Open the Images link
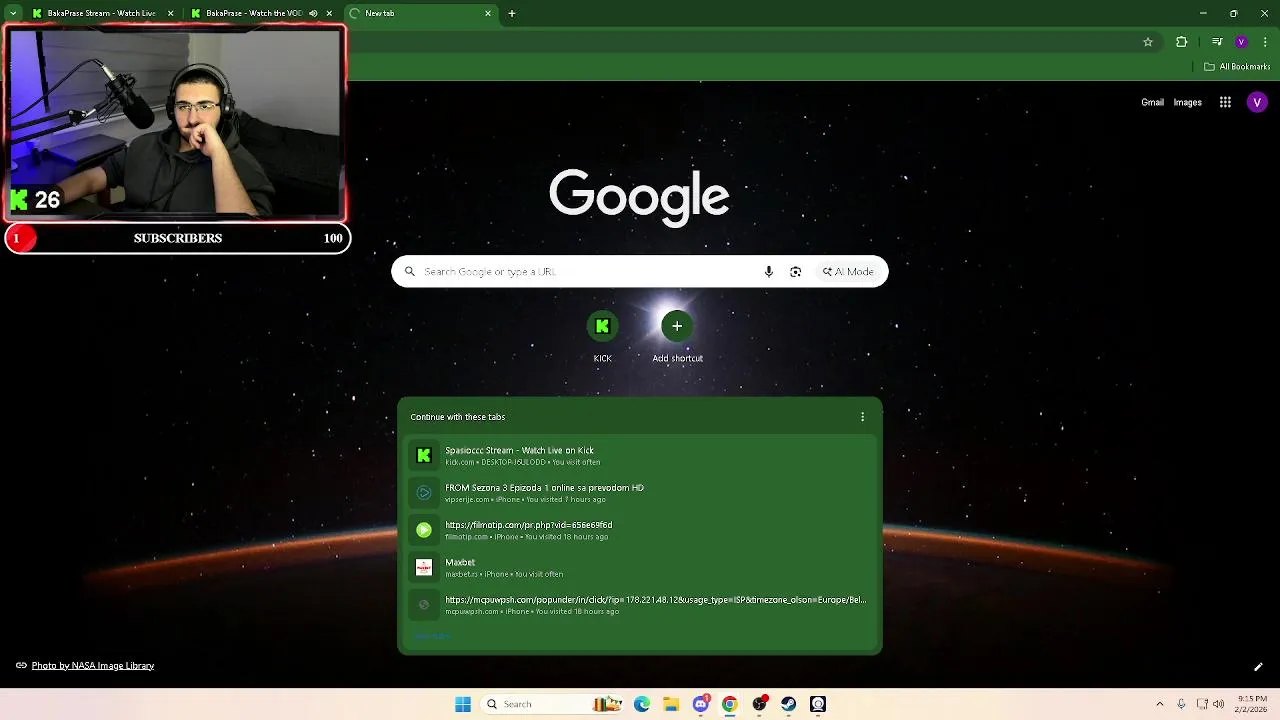 click(1187, 102)
